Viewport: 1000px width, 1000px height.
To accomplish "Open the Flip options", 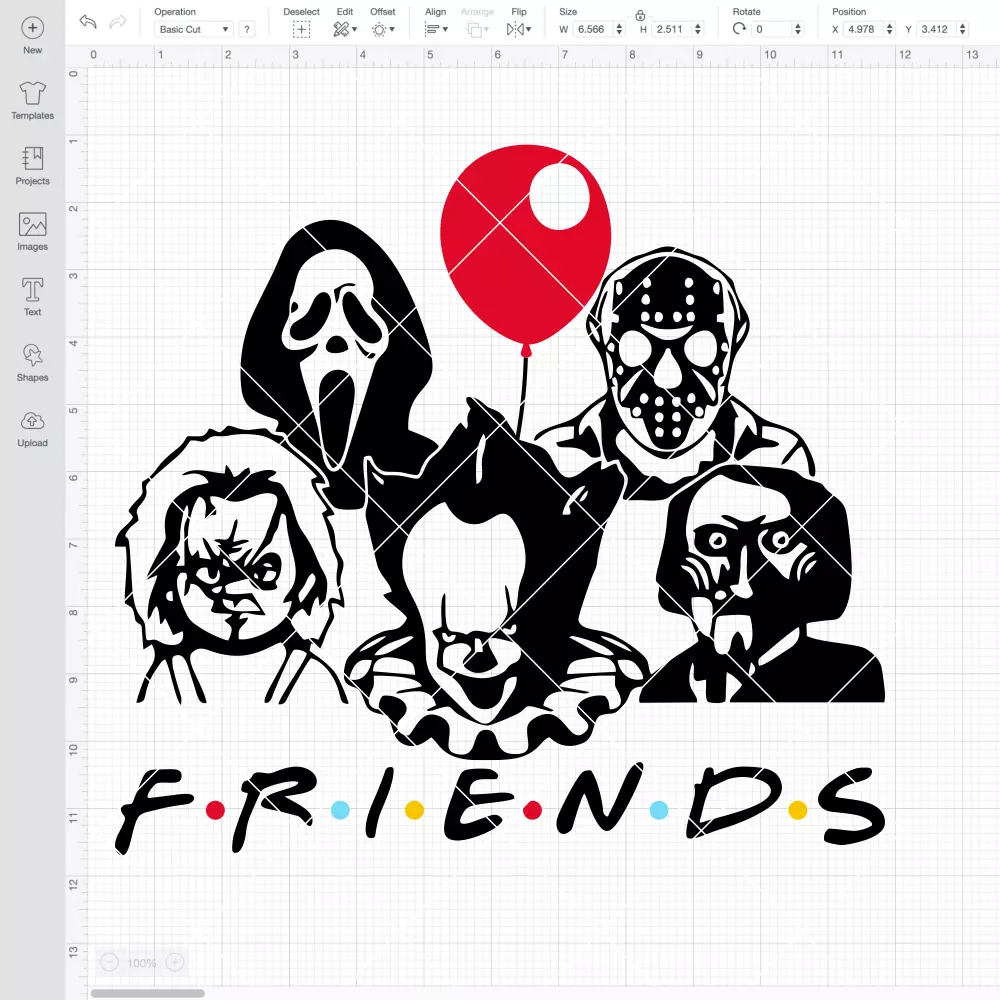I will 515,29.
